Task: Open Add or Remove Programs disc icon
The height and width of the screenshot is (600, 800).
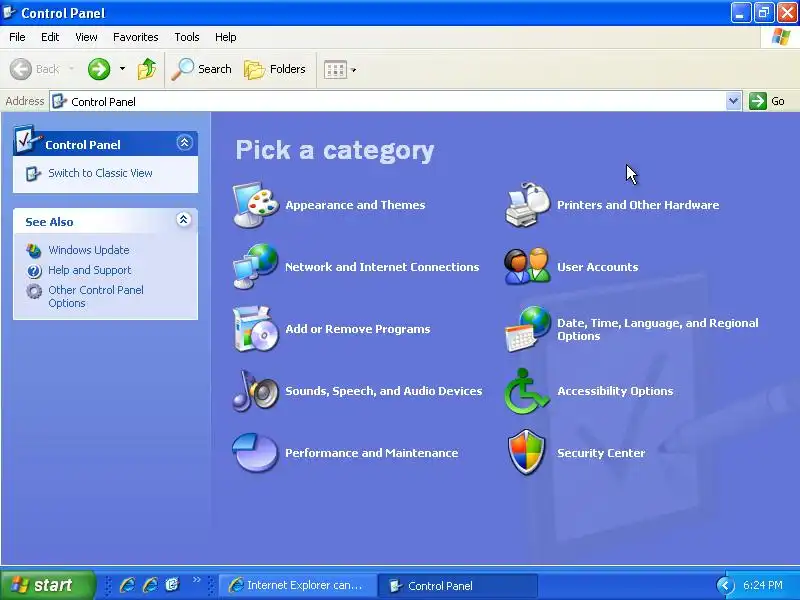Action: point(256,329)
